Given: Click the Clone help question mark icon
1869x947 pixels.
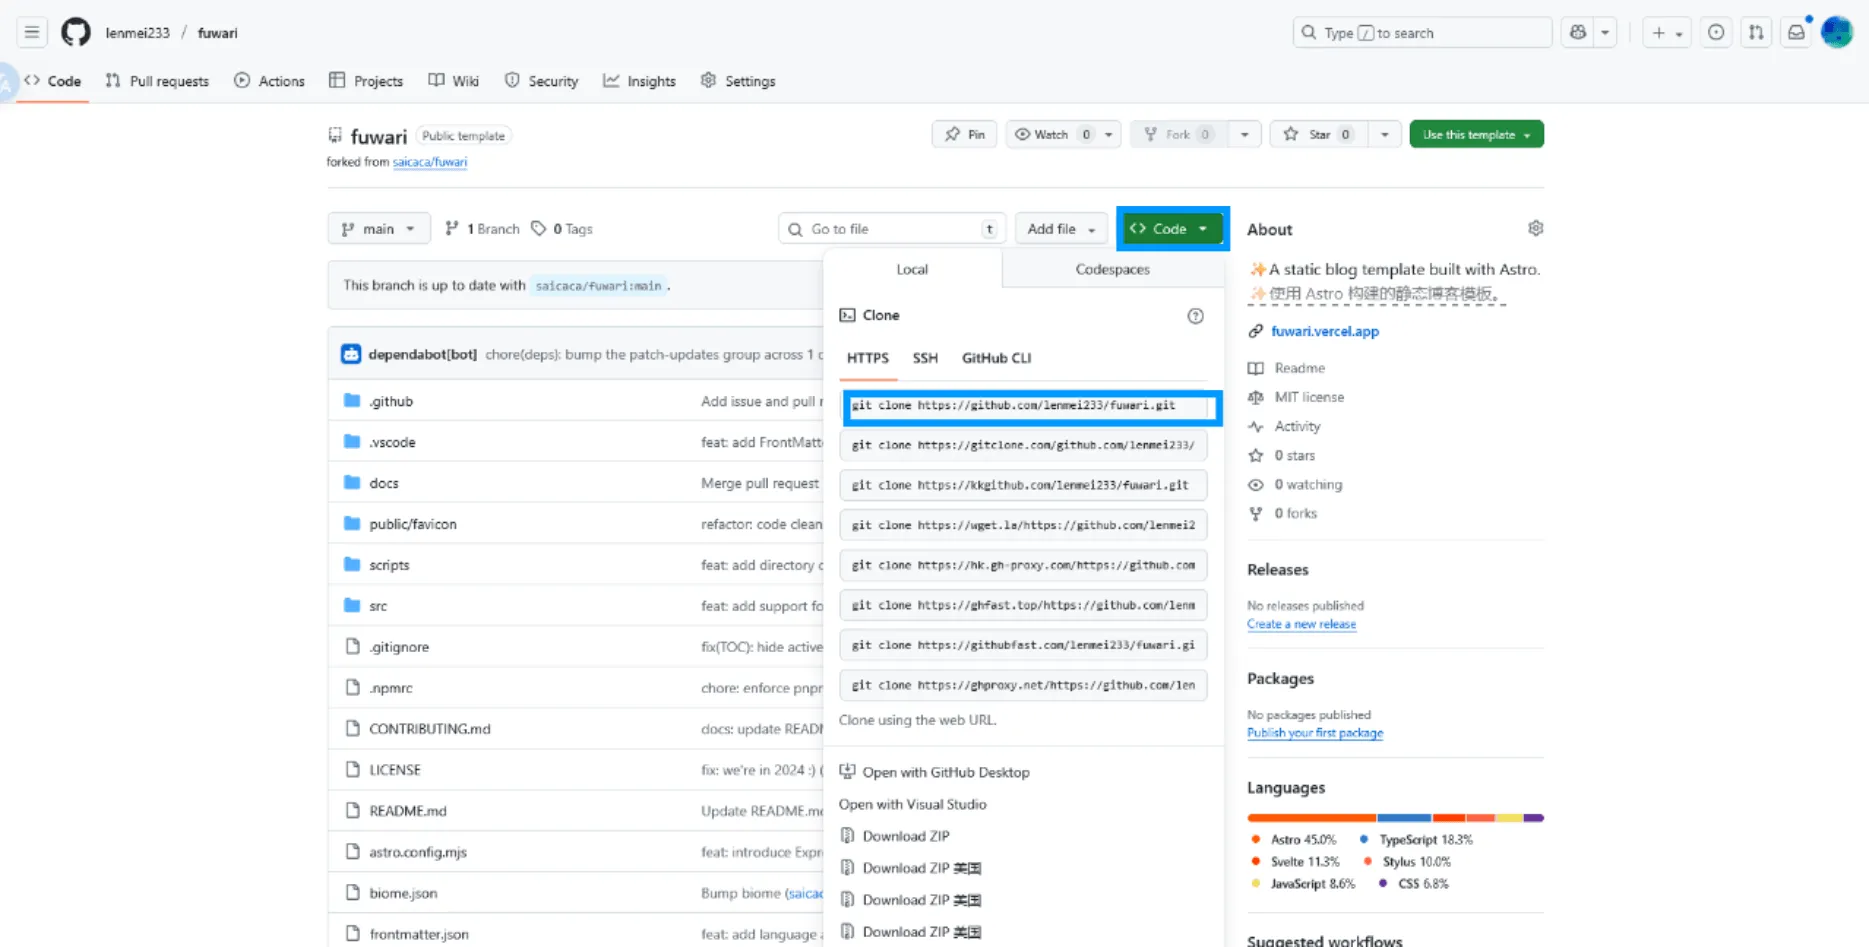Looking at the screenshot, I should coord(1195,316).
